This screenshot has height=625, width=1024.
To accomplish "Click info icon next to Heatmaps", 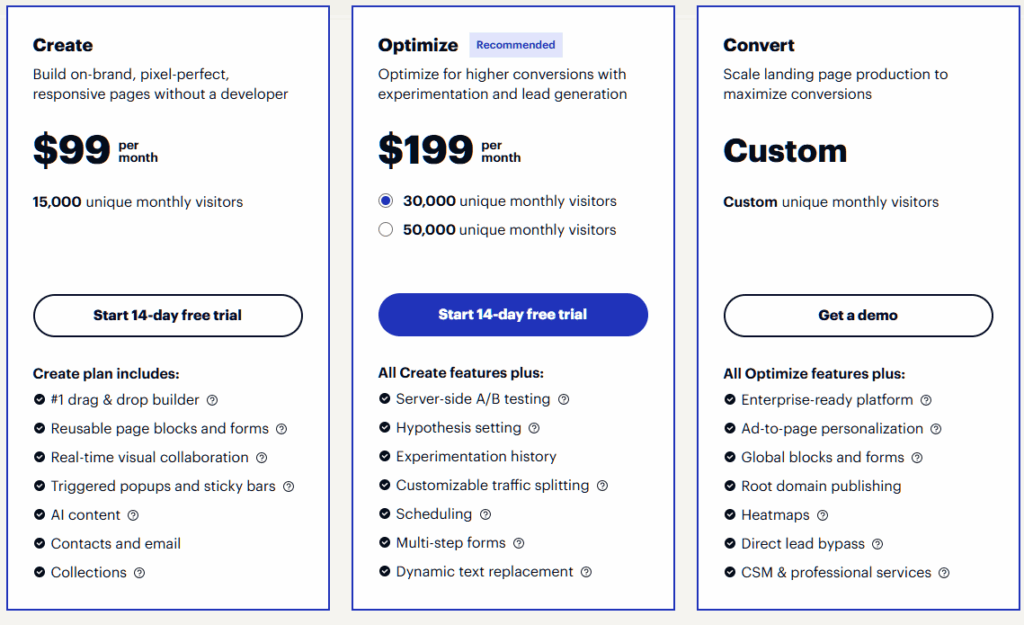I will [x=822, y=516].
